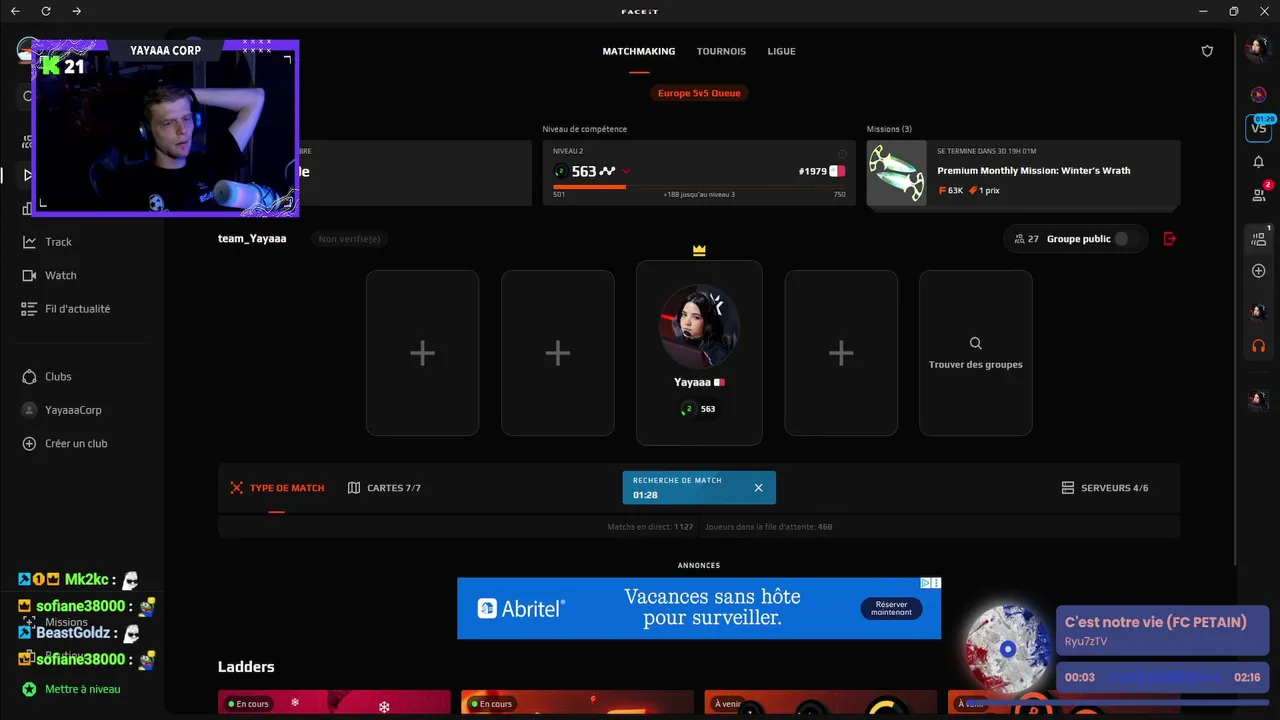The width and height of the screenshot is (1280, 720).
Task: Open the party group icon in right bar
Action: coord(1259,238)
